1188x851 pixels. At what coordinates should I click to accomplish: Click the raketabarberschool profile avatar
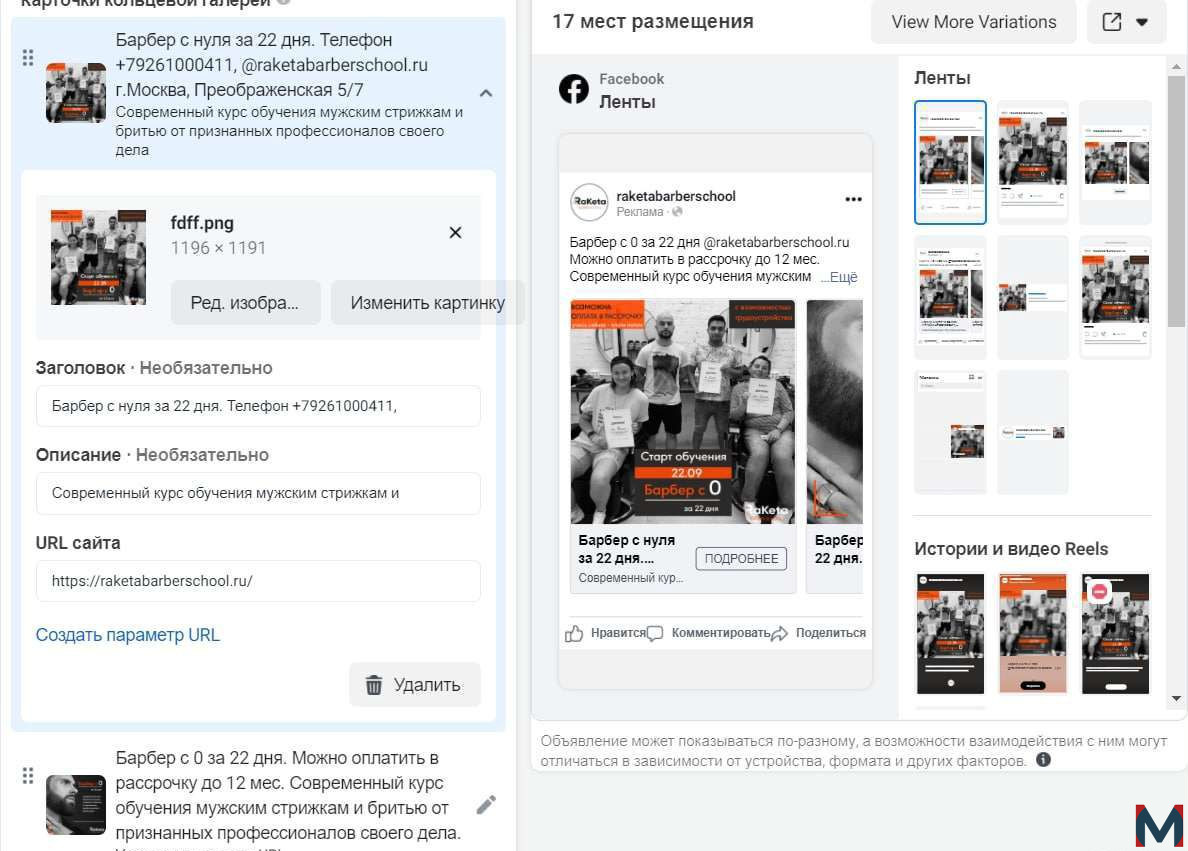(x=589, y=202)
